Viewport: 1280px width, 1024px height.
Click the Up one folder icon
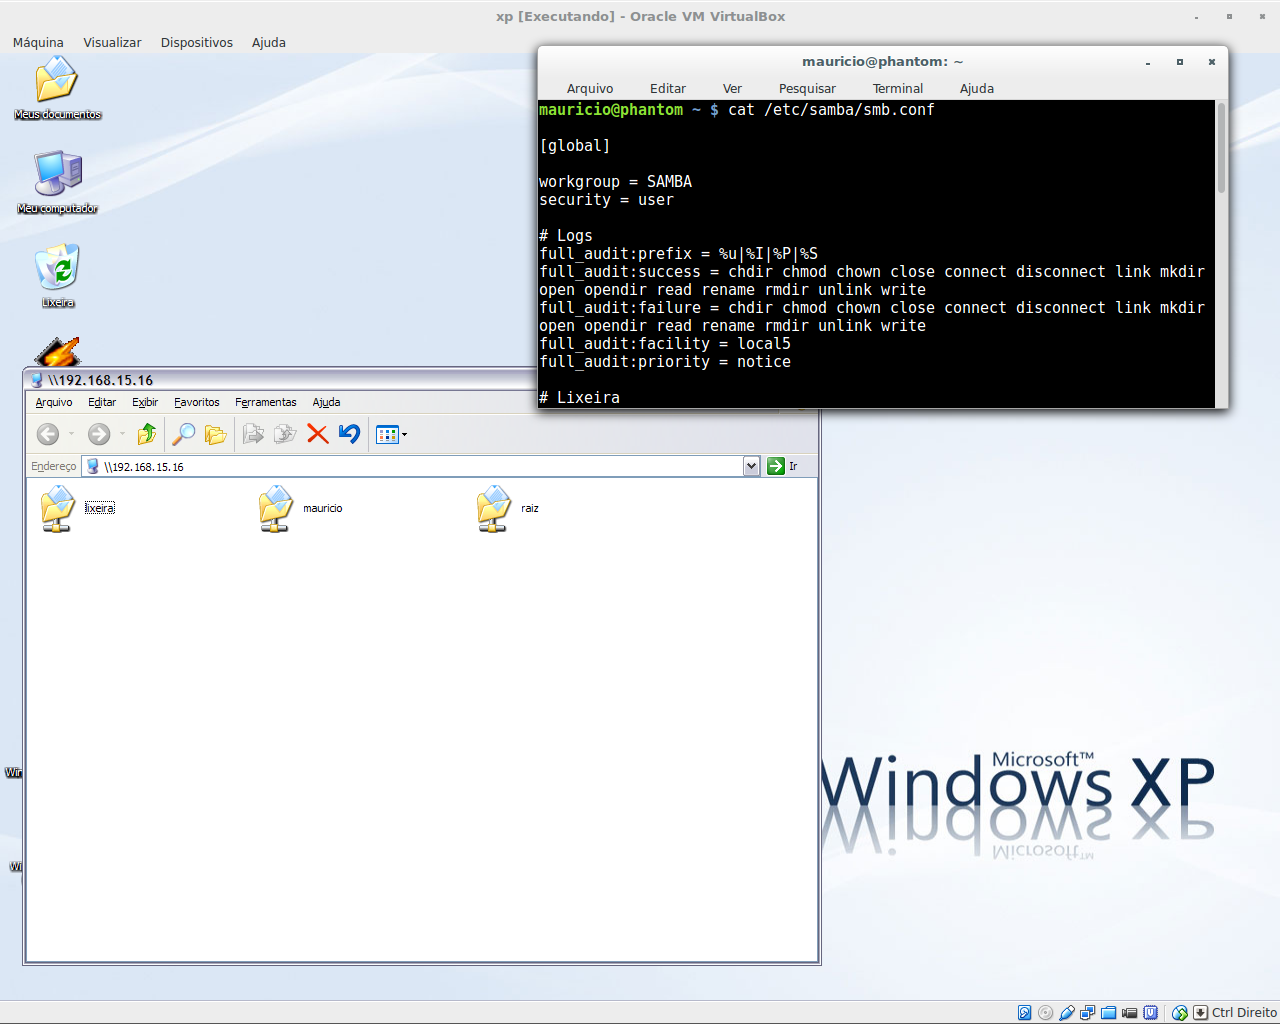coord(147,434)
